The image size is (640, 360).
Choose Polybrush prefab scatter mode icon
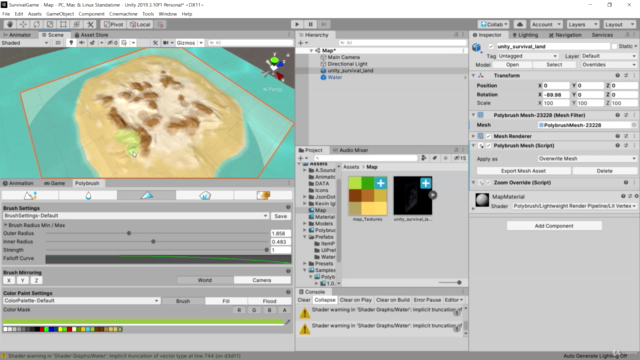(x=205, y=196)
